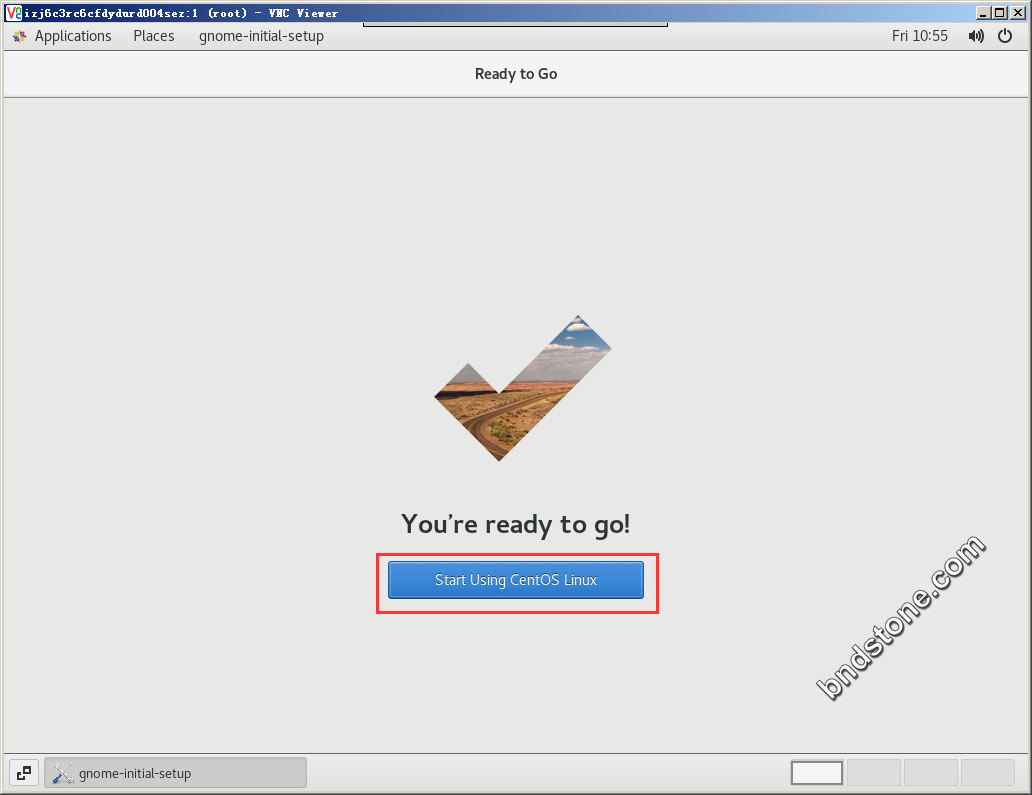The image size is (1032, 795).
Task: Open the Places menu
Action: coord(154,36)
